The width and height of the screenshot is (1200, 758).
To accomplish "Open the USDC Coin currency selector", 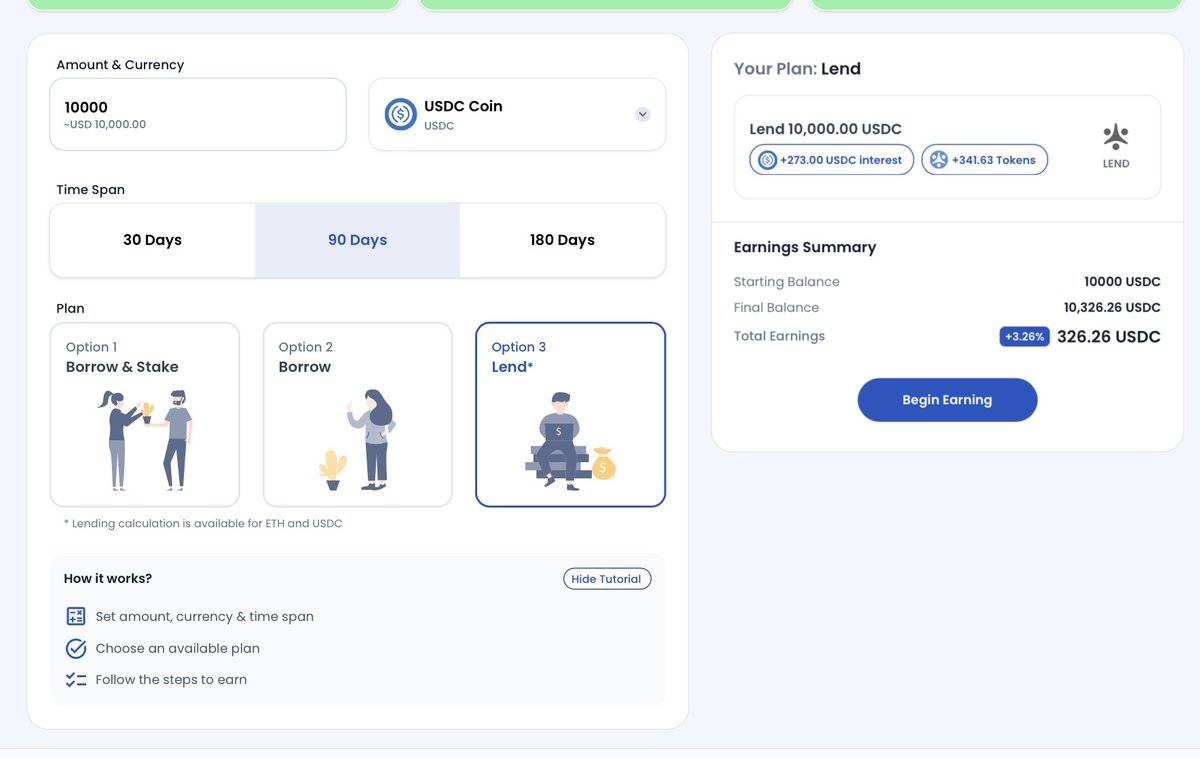I will (517, 115).
